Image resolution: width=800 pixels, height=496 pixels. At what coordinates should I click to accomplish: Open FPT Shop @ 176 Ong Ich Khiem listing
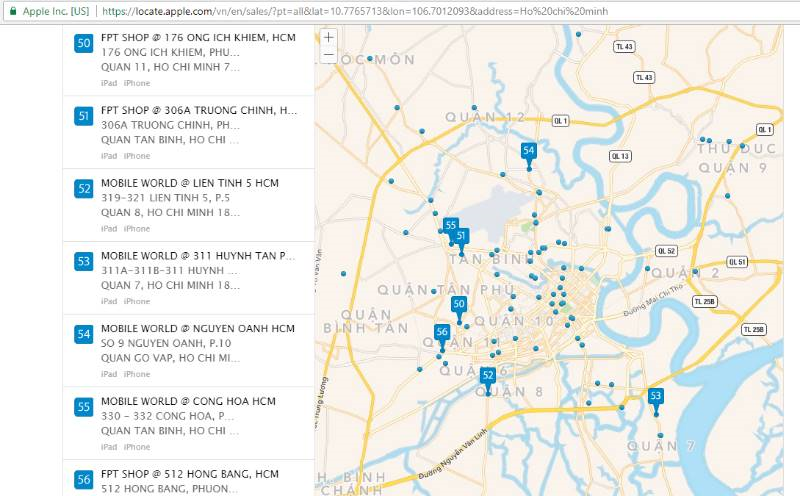[x=198, y=37]
